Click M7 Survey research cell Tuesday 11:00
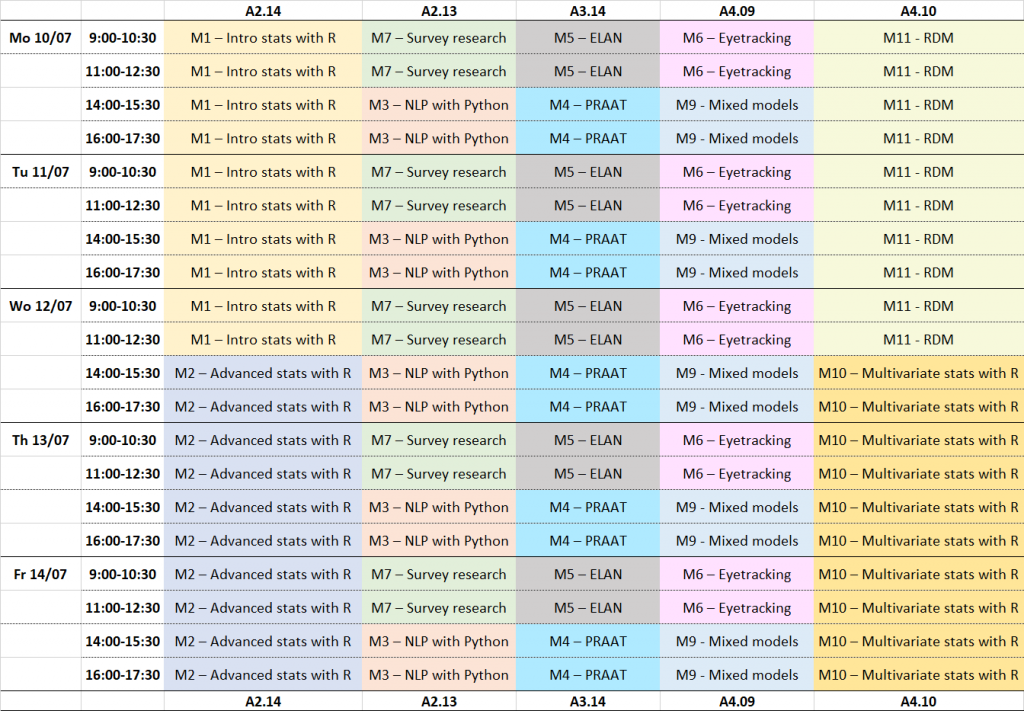 pyautogui.click(x=439, y=205)
